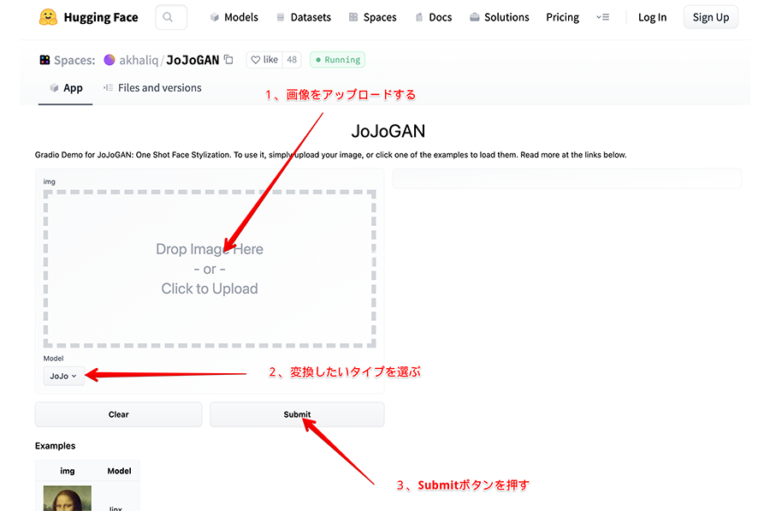Click the search magnifier icon
Screen dimensions: 770x511
click(x=171, y=17)
